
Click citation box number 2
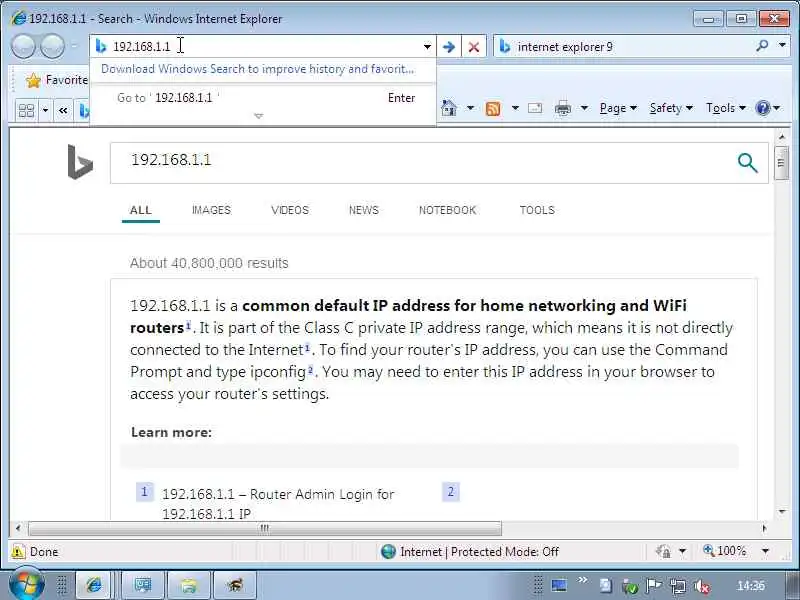tap(451, 492)
